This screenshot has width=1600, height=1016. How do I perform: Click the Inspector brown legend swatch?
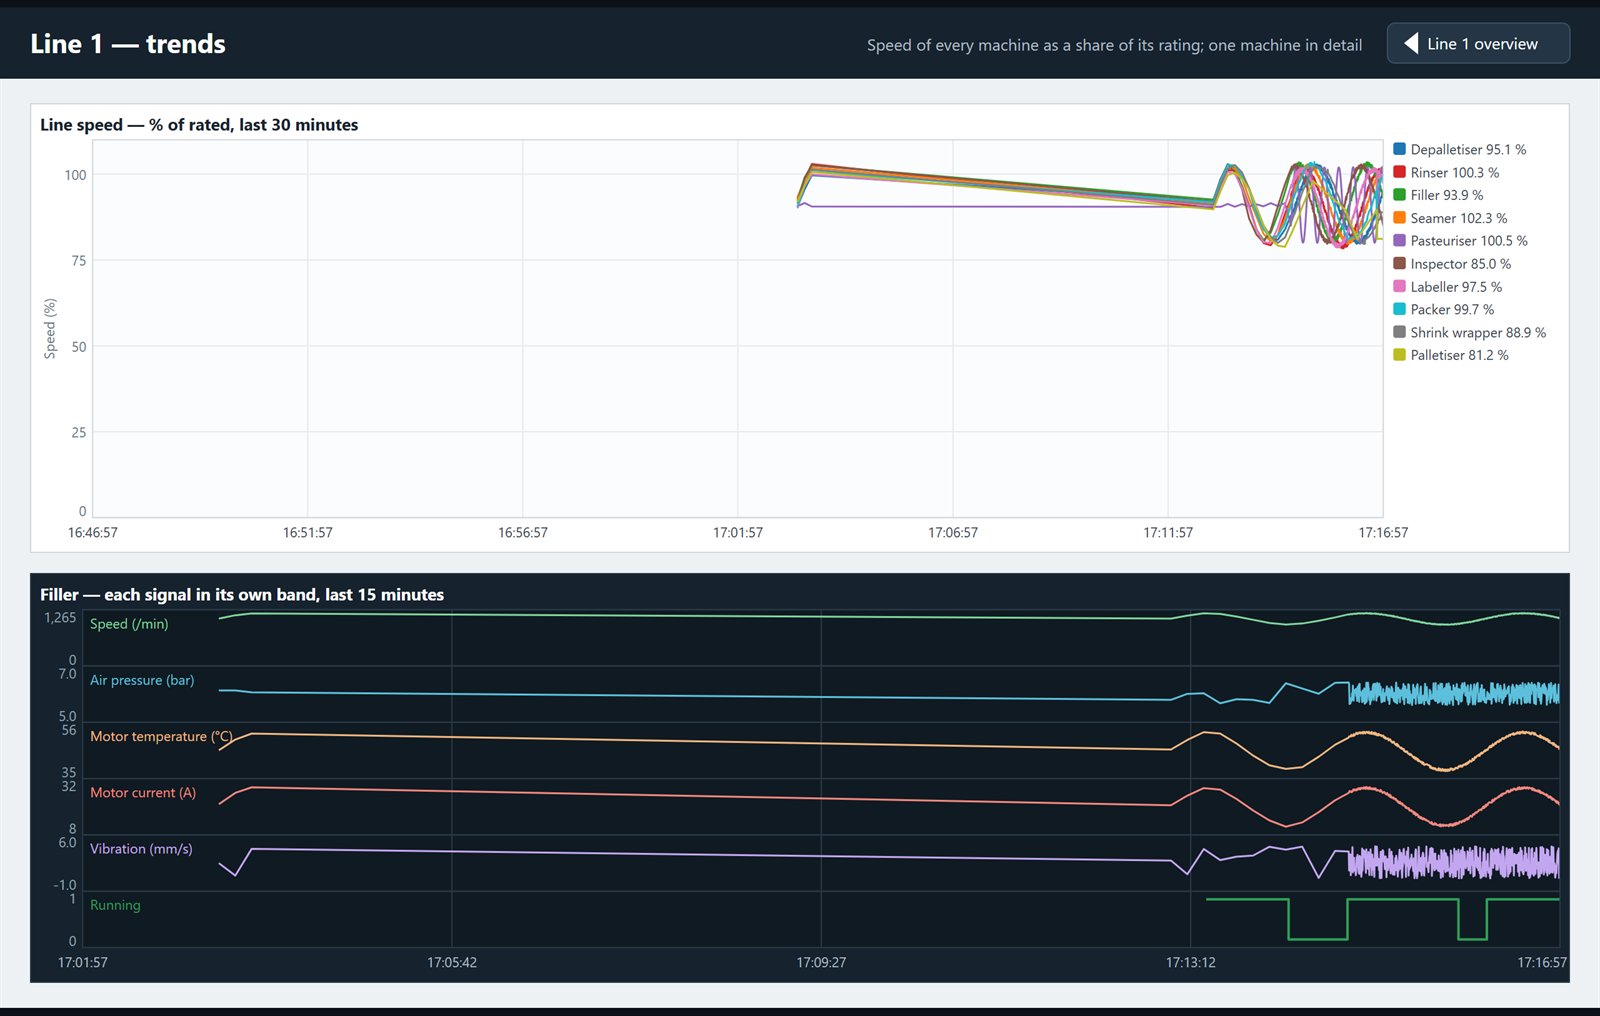tap(1399, 263)
